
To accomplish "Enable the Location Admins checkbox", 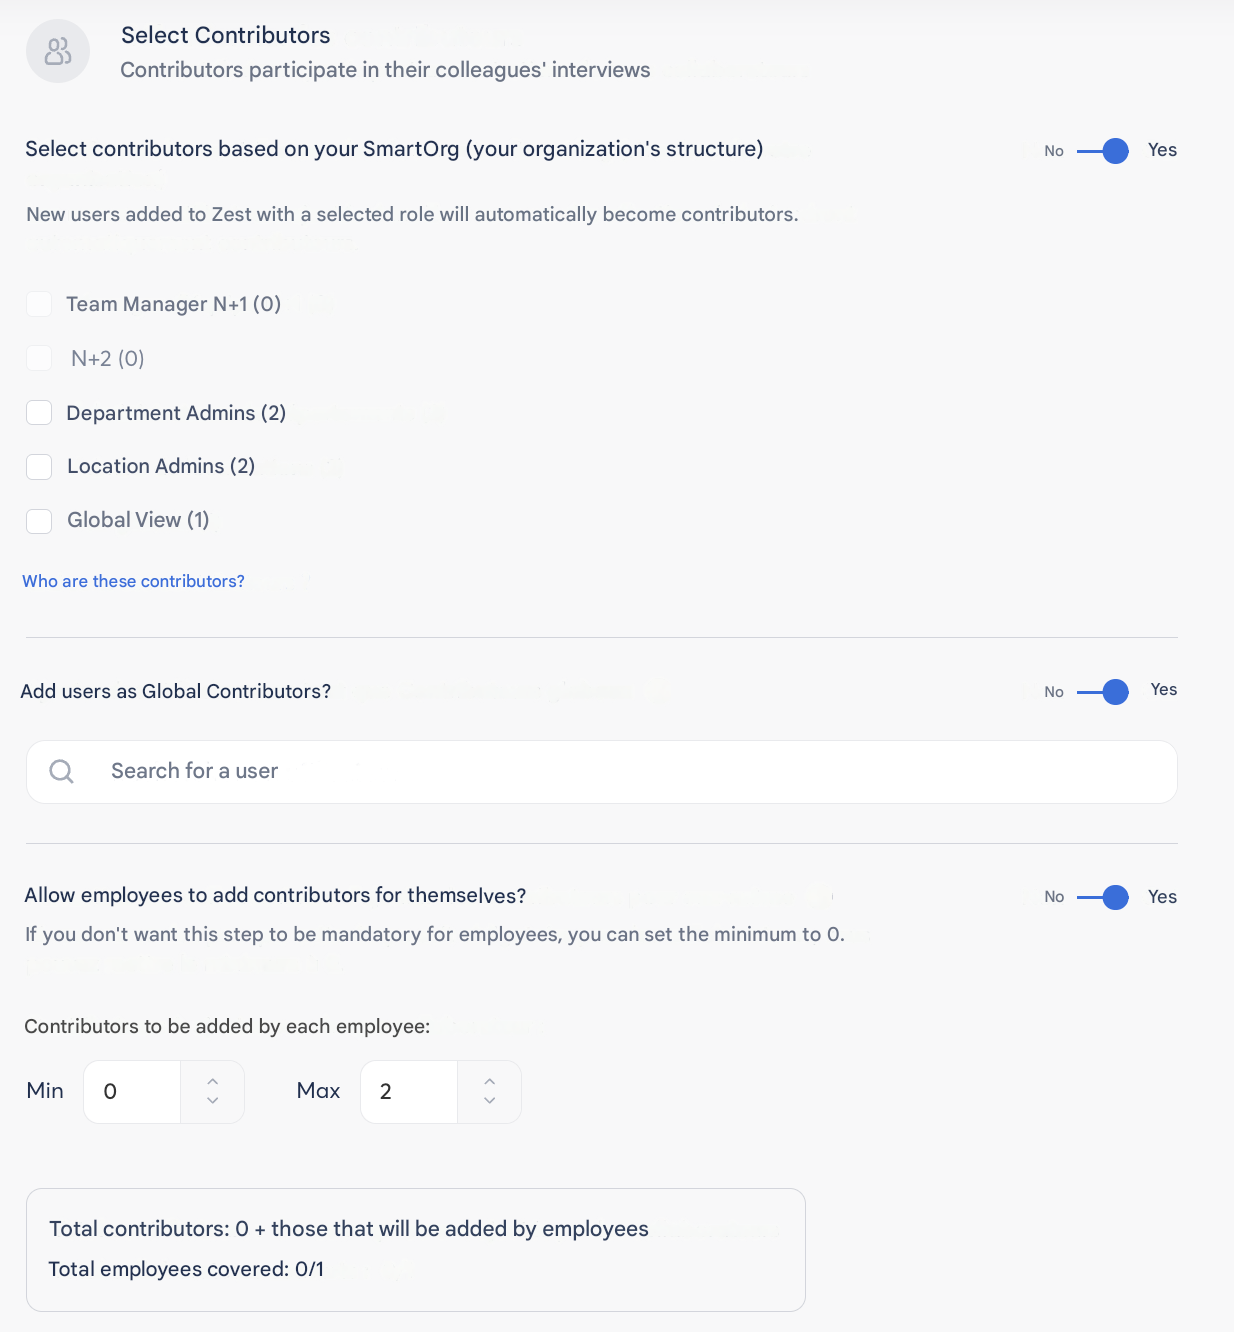I will tap(39, 466).
